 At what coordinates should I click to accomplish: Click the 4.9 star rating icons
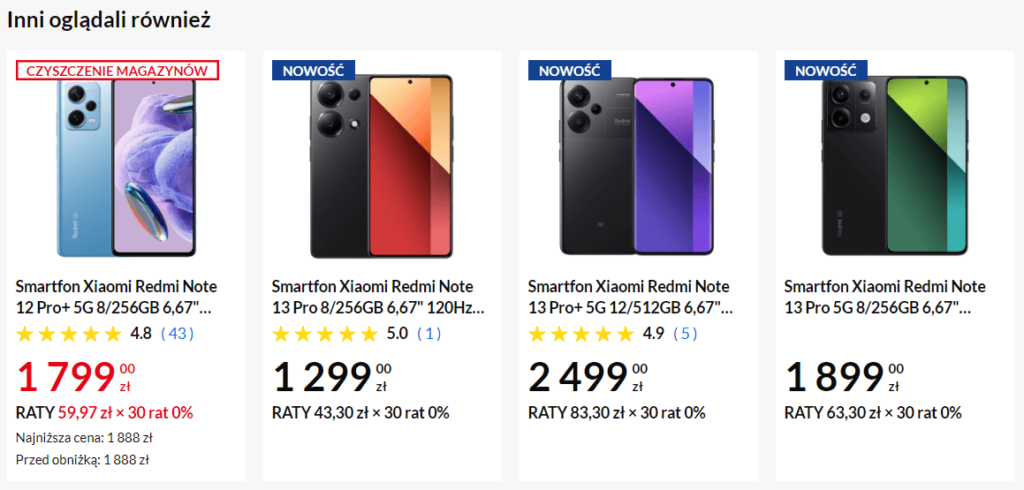click(581, 334)
